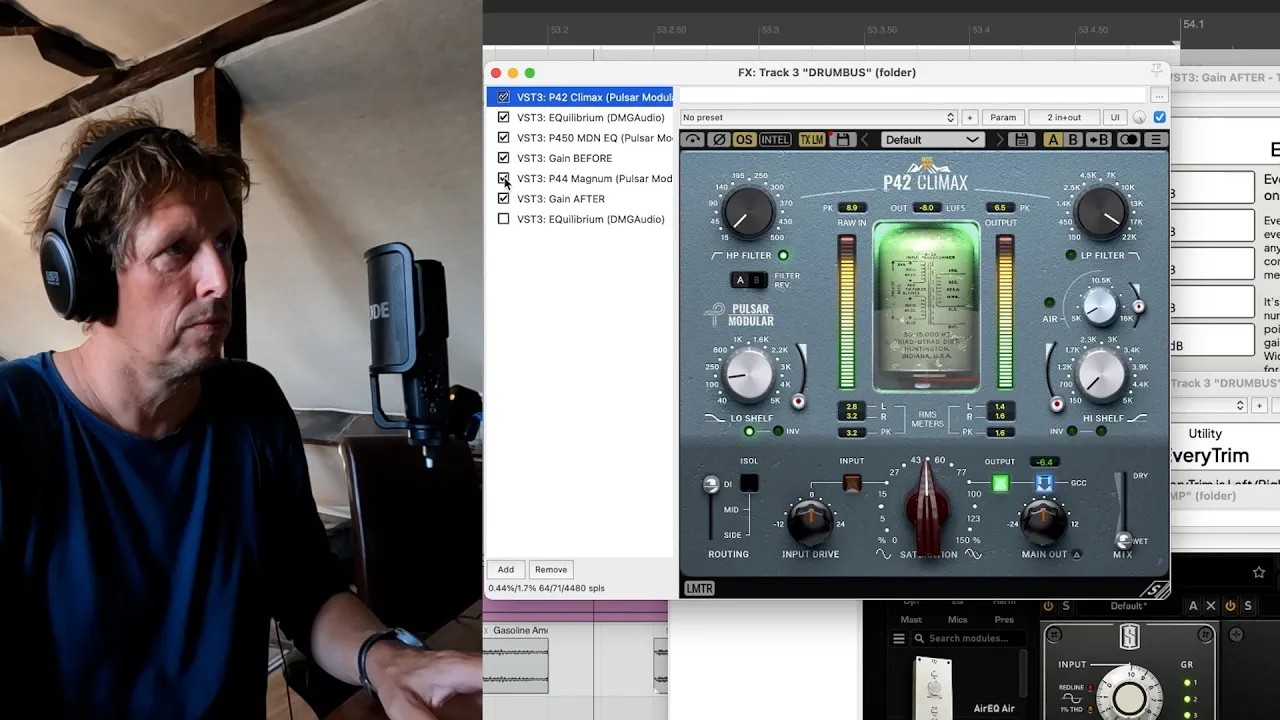This screenshot has height=720, width=1280.
Task: Select the Pres module category
Action: (1003, 620)
